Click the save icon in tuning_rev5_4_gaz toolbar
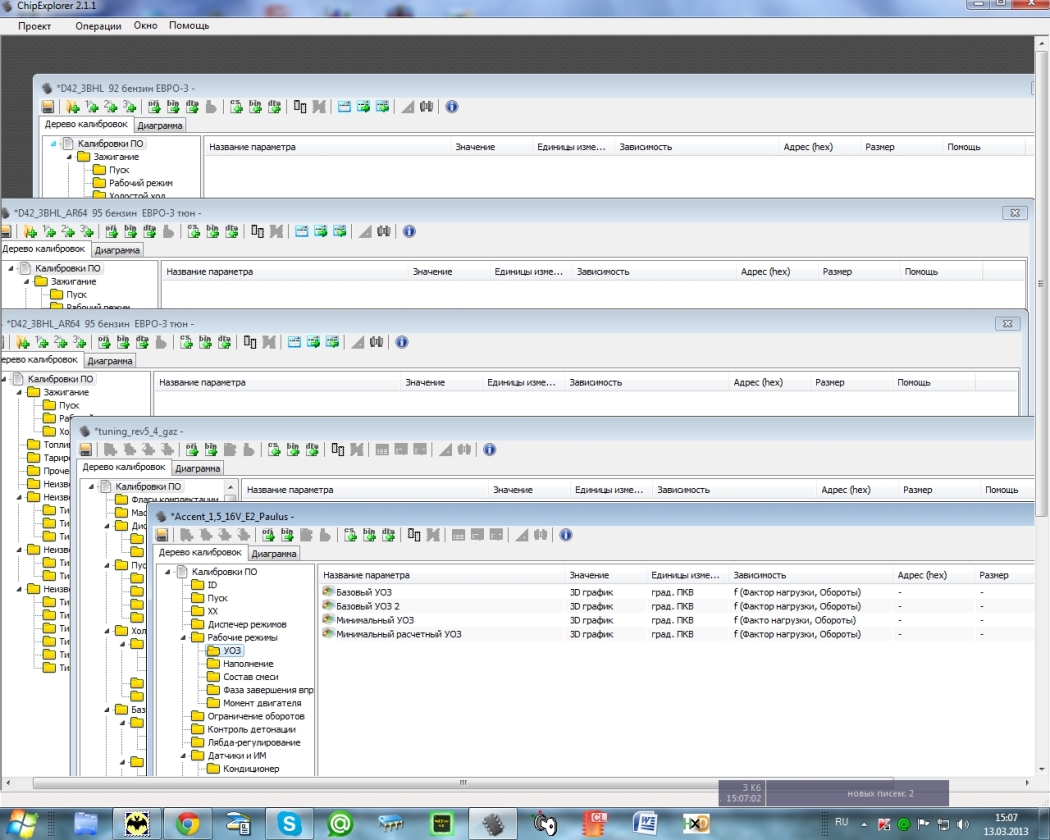The image size is (1050, 840). pyautogui.click(x=86, y=449)
